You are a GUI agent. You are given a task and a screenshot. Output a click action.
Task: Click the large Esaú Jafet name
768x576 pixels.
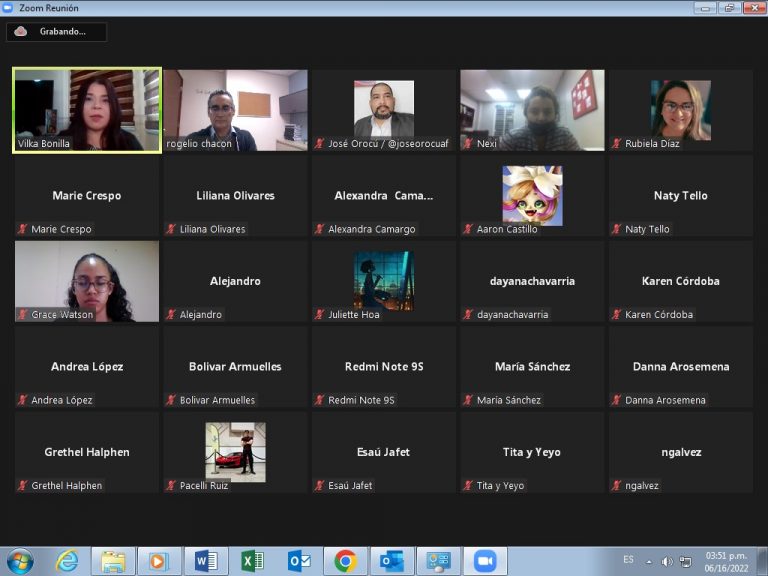[x=384, y=452]
